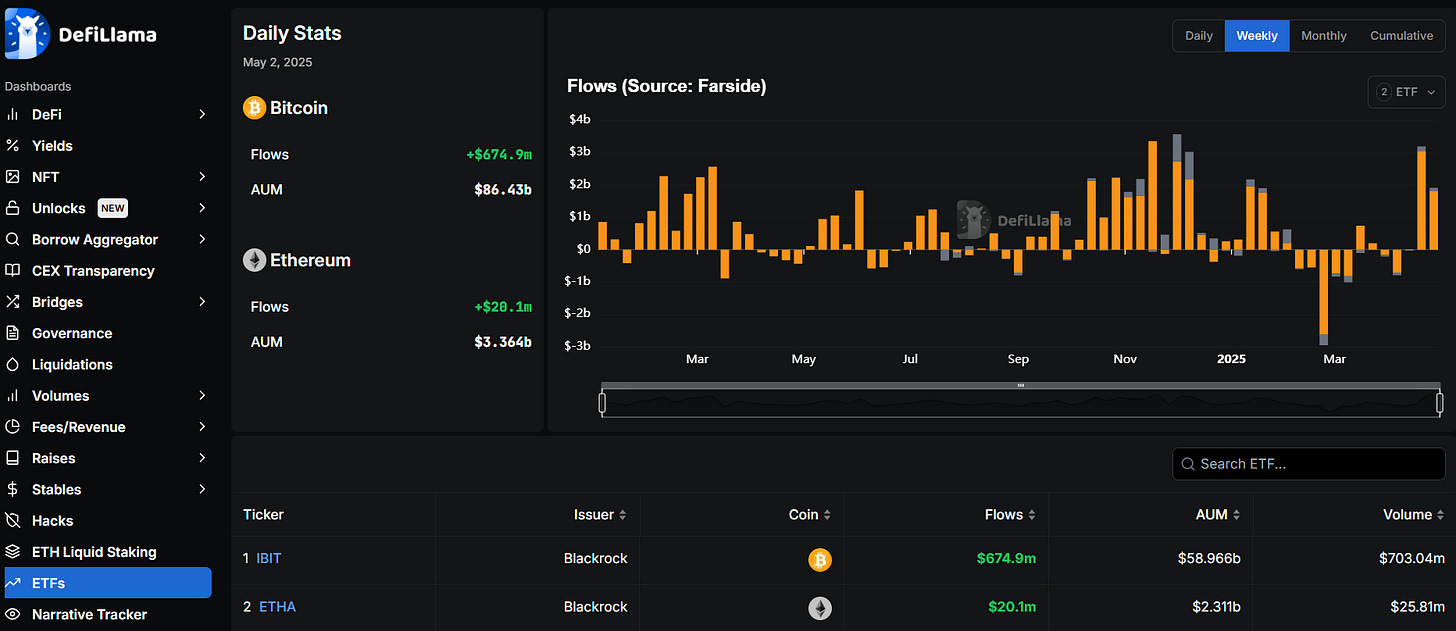Click the Liquidations droplet icon

[x=13, y=365]
